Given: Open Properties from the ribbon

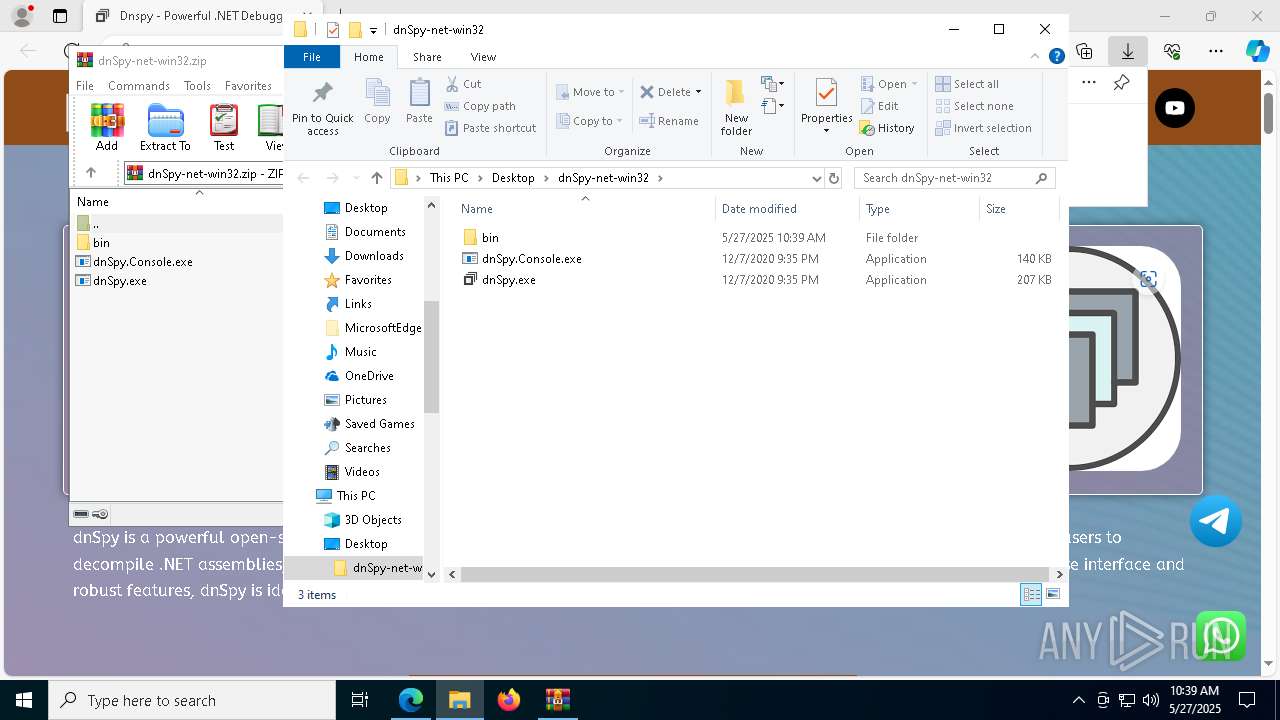Looking at the screenshot, I should pyautogui.click(x=826, y=105).
